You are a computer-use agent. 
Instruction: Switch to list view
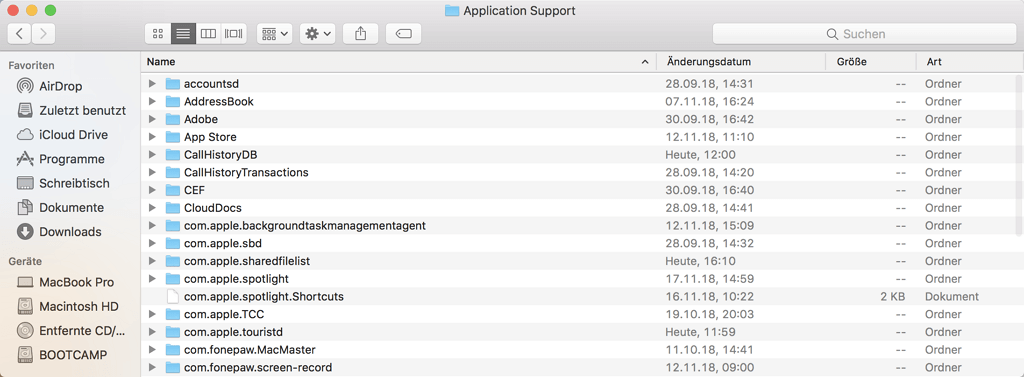click(x=183, y=34)
